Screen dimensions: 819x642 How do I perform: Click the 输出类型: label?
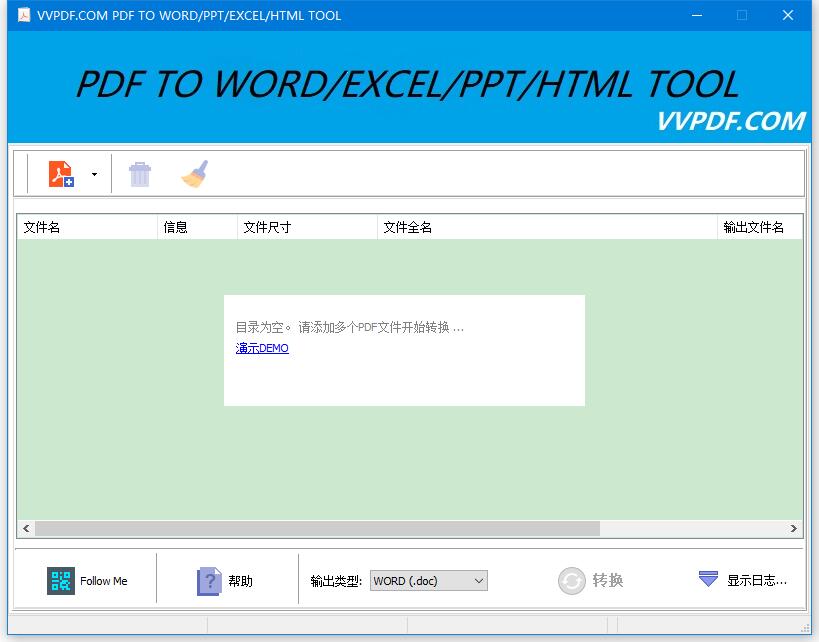coord(336,581)
